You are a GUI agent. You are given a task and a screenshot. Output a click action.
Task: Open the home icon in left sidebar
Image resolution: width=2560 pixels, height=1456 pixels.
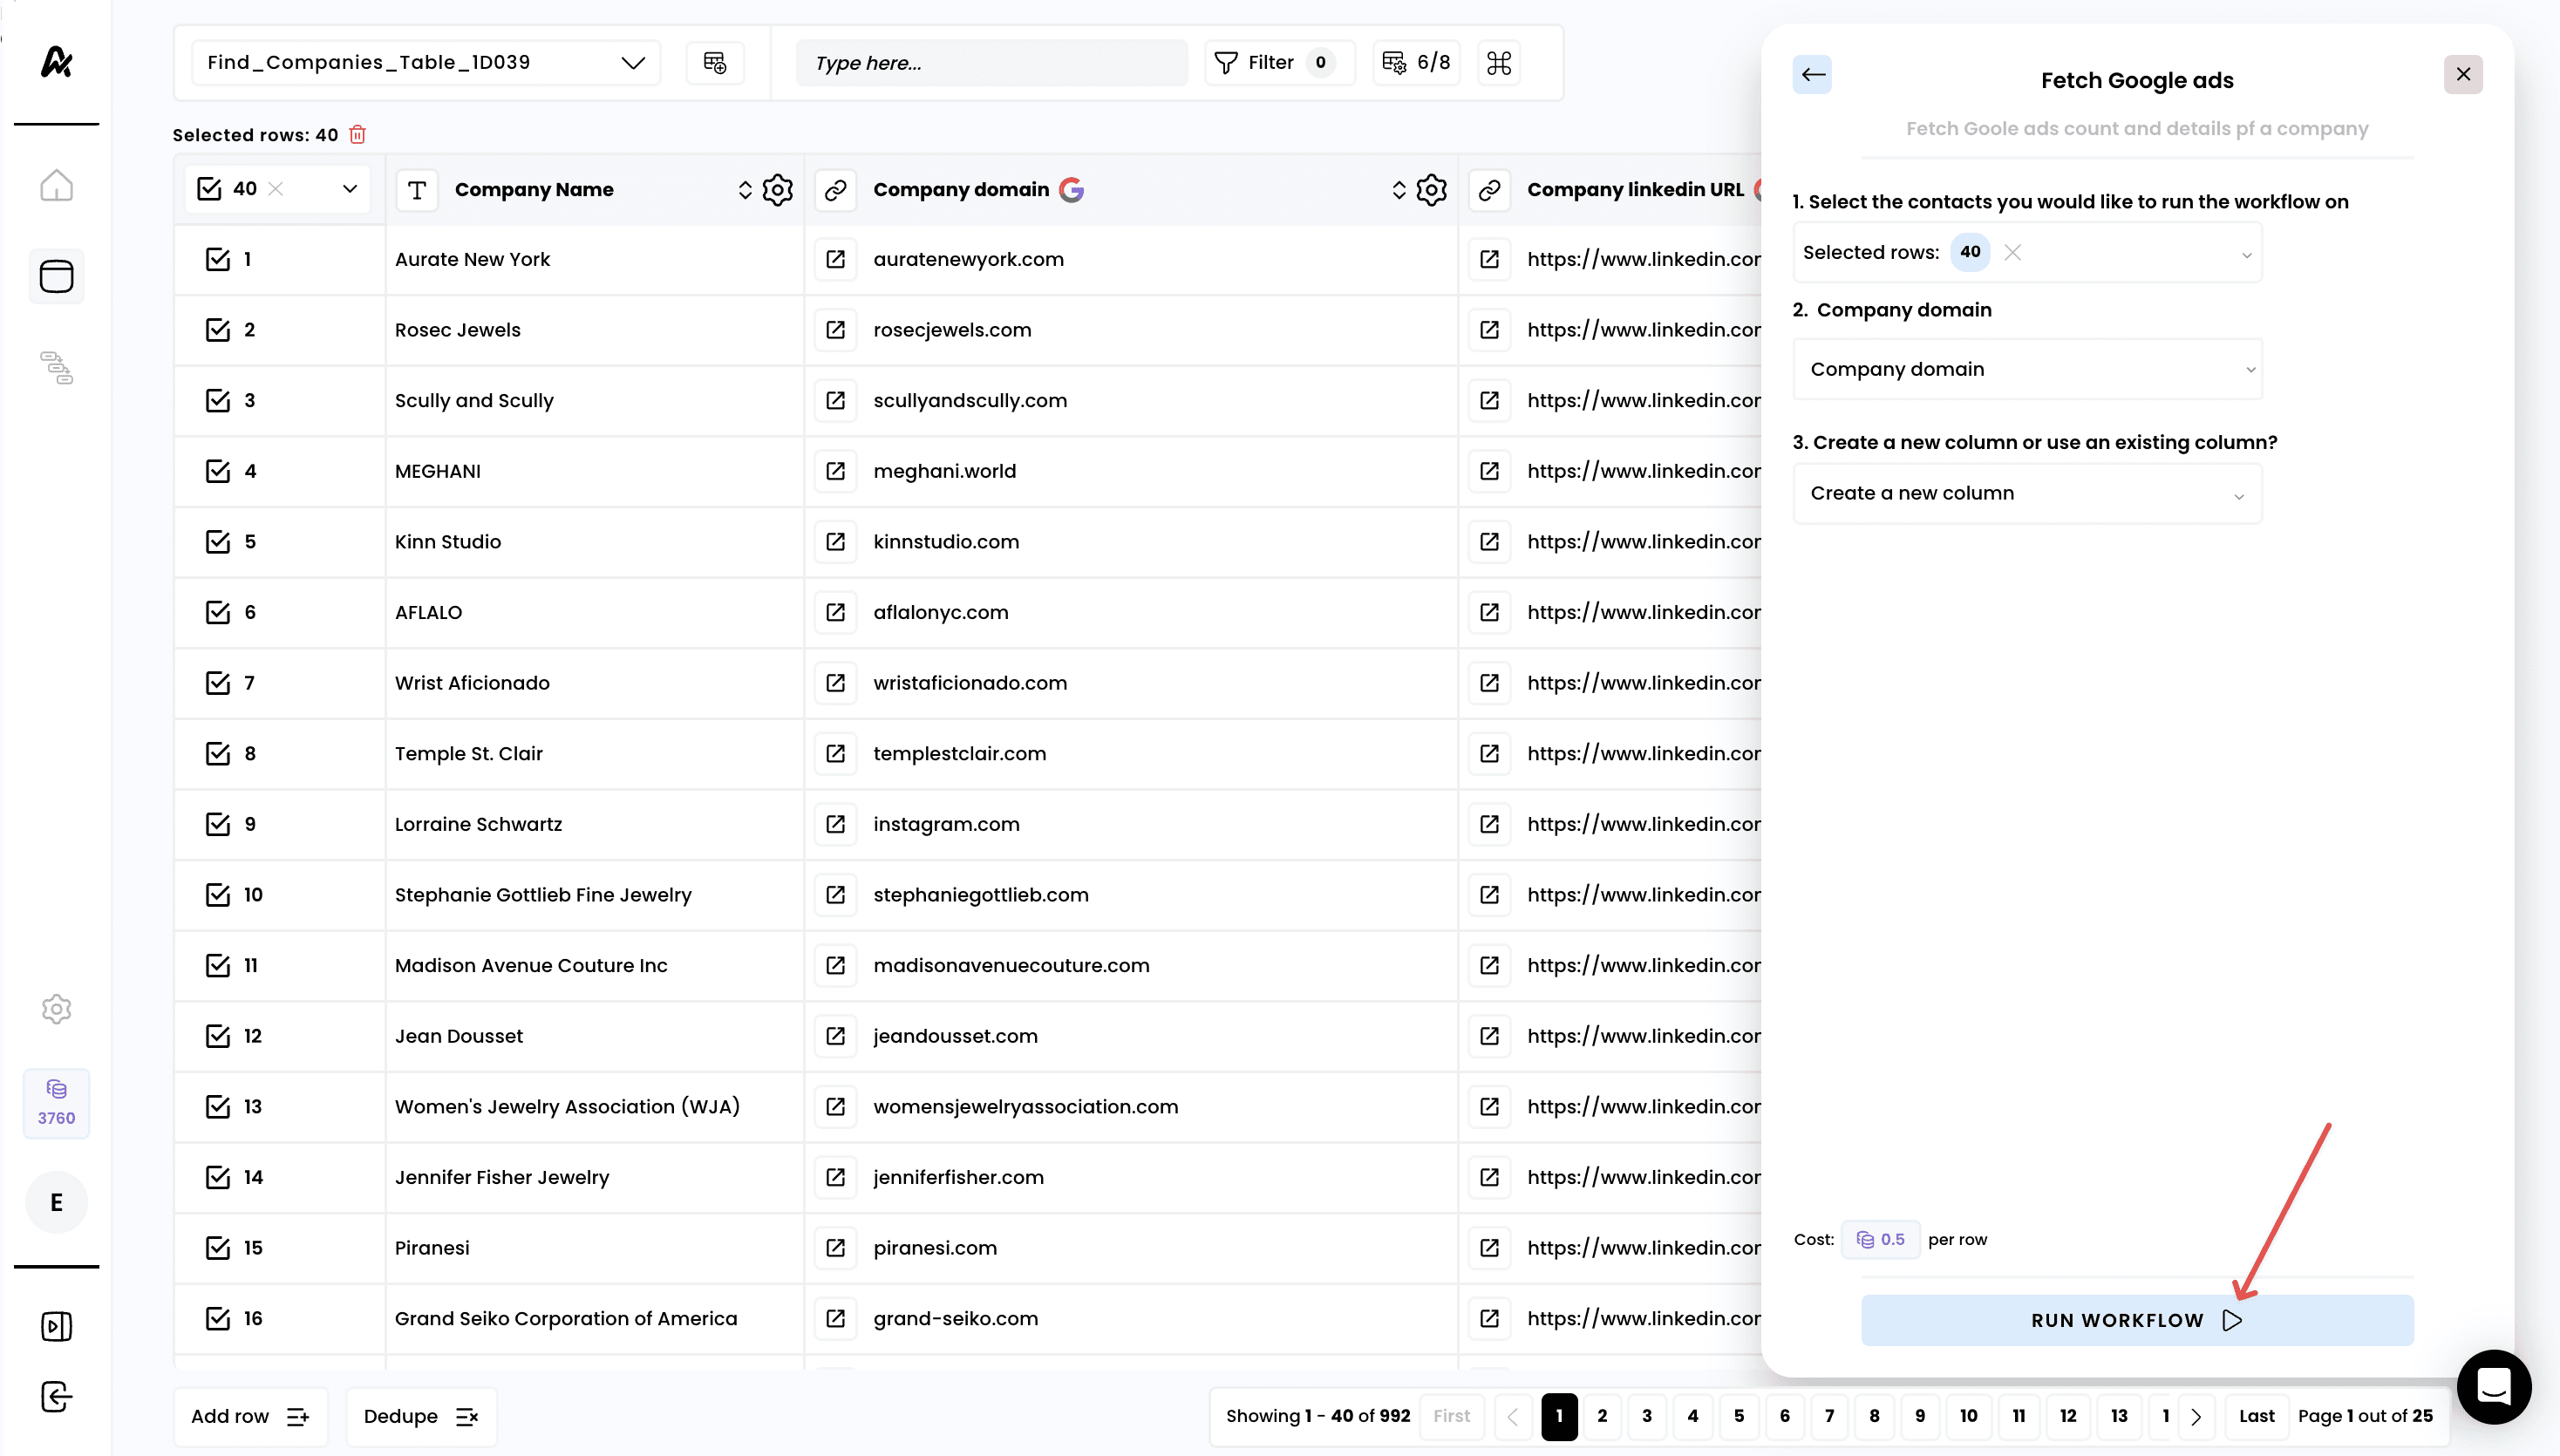pyautogui.click(x=57, y=185)
